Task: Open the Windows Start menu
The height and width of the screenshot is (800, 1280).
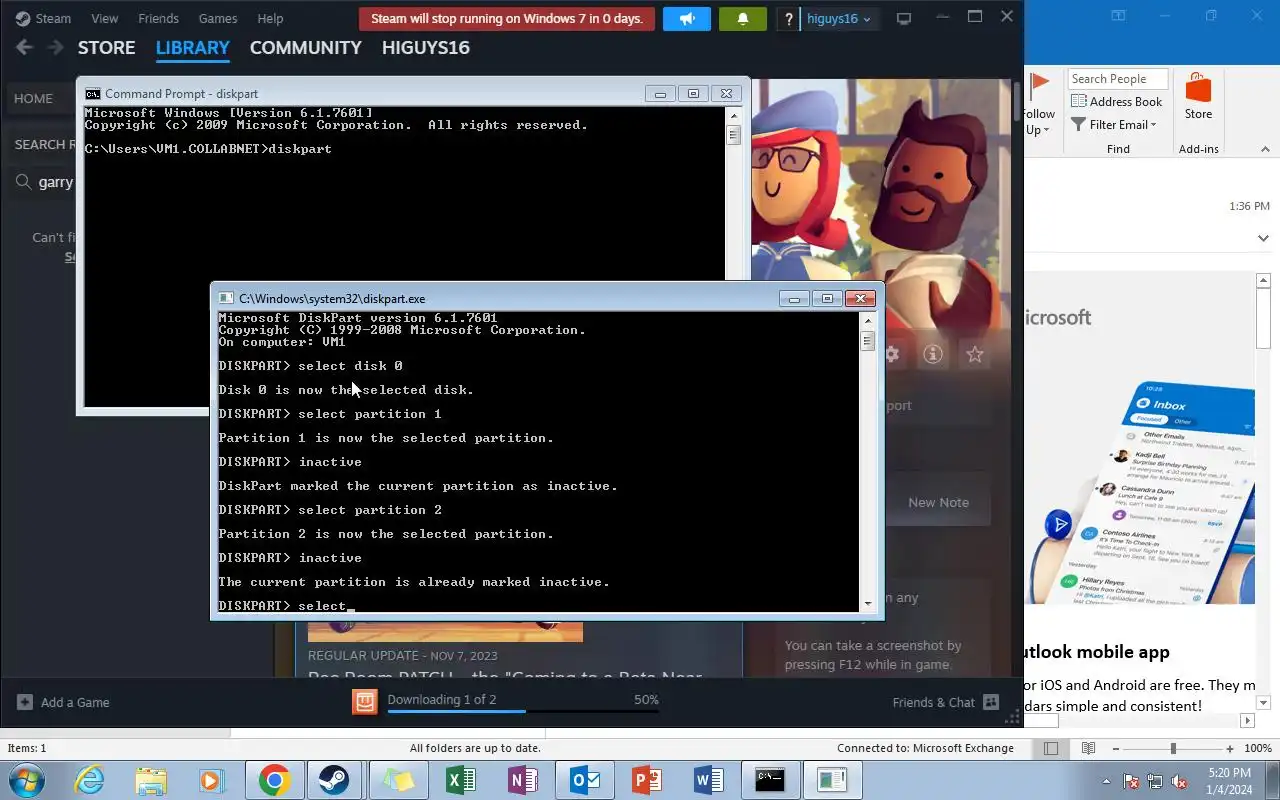Action: pyautogui.click(x=26, y=780)
